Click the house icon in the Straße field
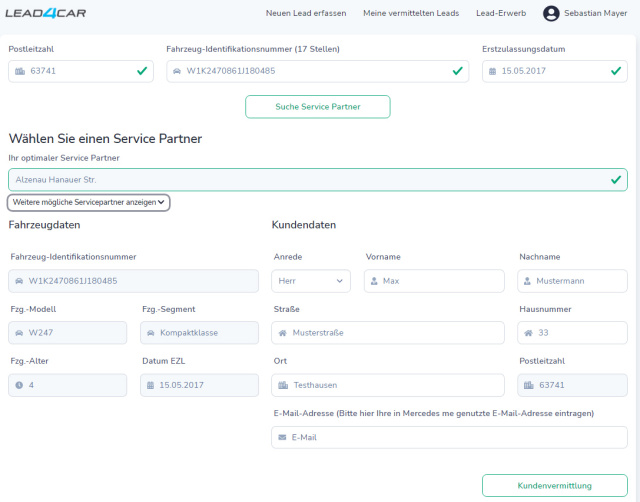The image size is (640, 502). tap(282, 333)
